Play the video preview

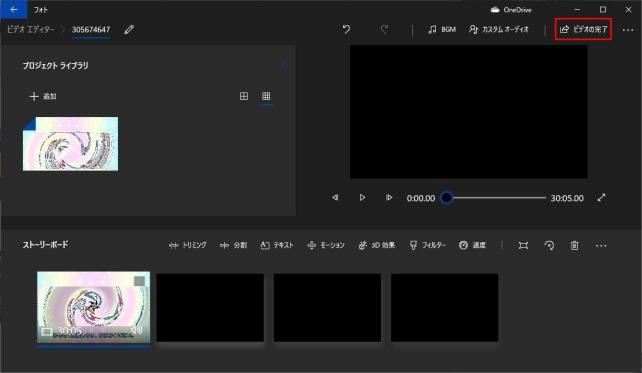[x=362, y=197]
